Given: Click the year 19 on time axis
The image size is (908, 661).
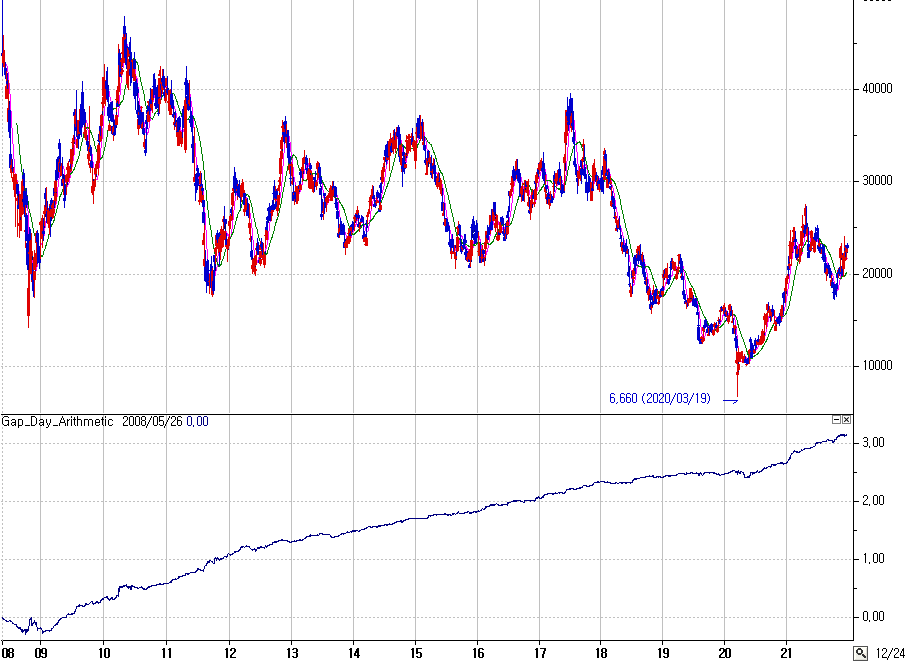Looking at the screenshot, I should tap(662, 653).
